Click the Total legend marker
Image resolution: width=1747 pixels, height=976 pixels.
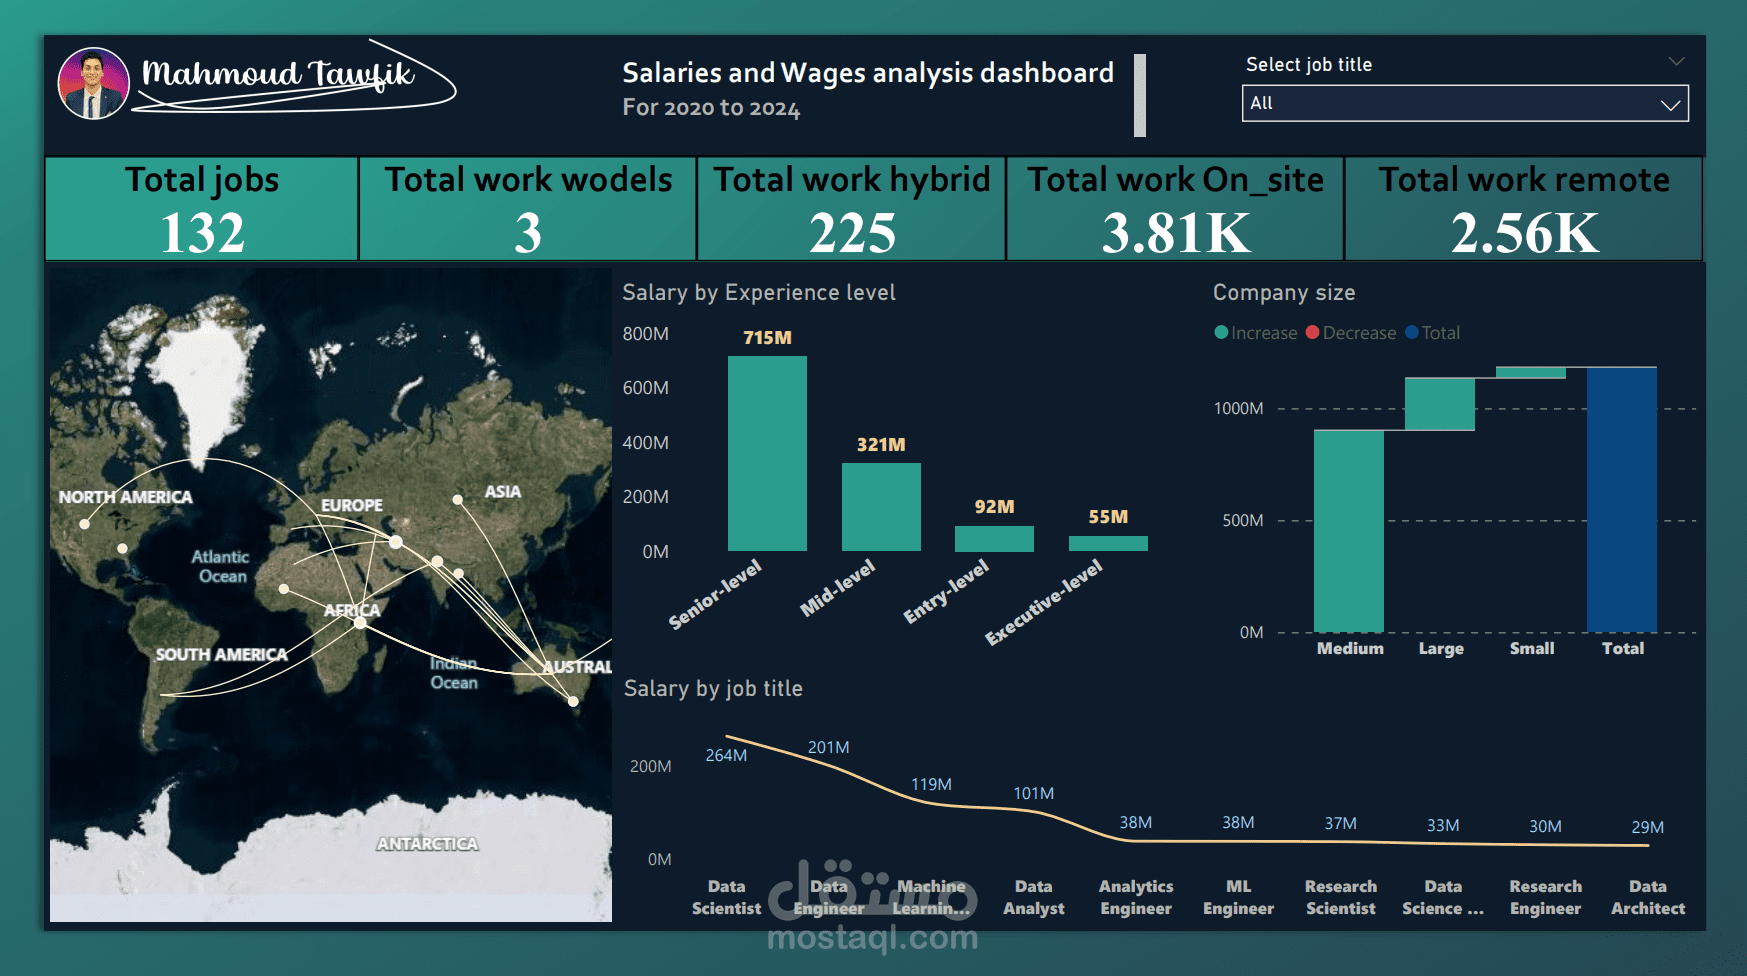click(1411, 332)
